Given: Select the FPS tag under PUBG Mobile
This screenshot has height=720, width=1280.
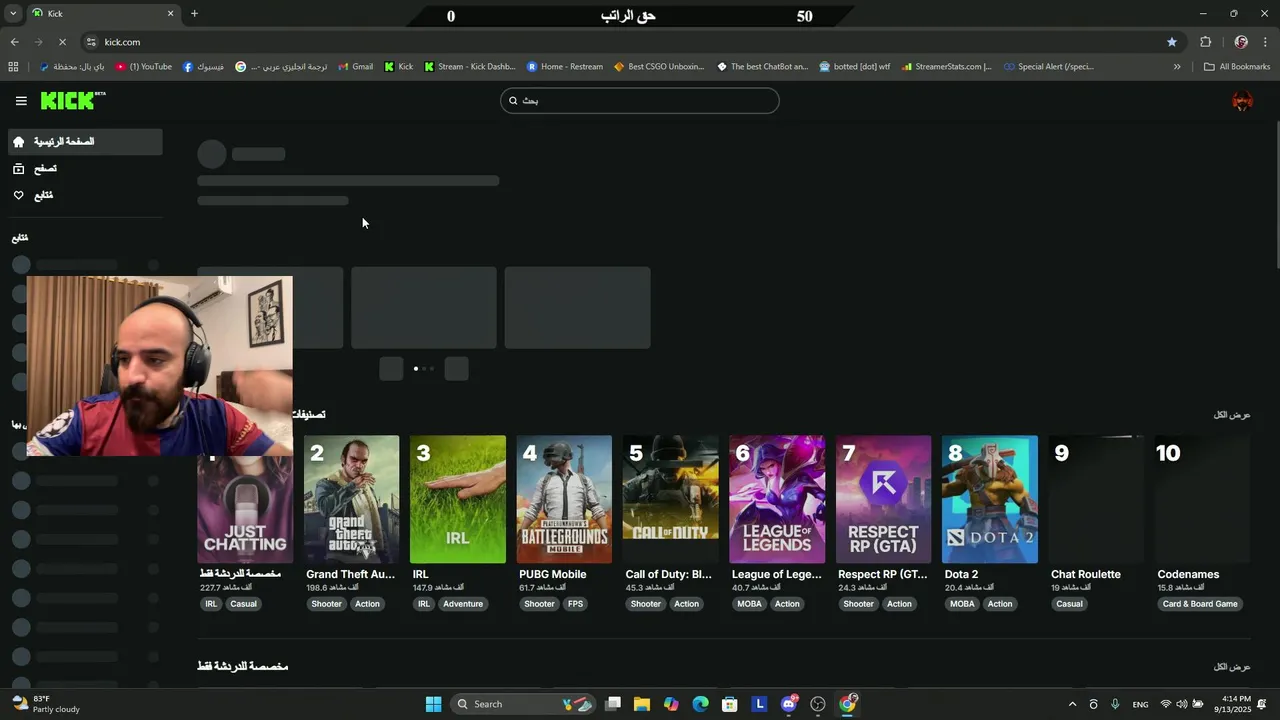Looking at the screenshot, I should [575, 604].
